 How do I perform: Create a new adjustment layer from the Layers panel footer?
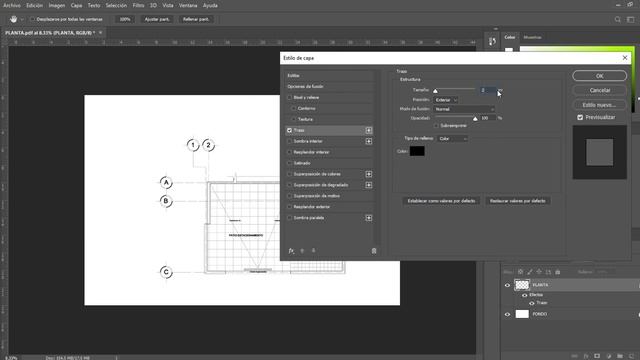pyautogui.click(x=609, y=356)
